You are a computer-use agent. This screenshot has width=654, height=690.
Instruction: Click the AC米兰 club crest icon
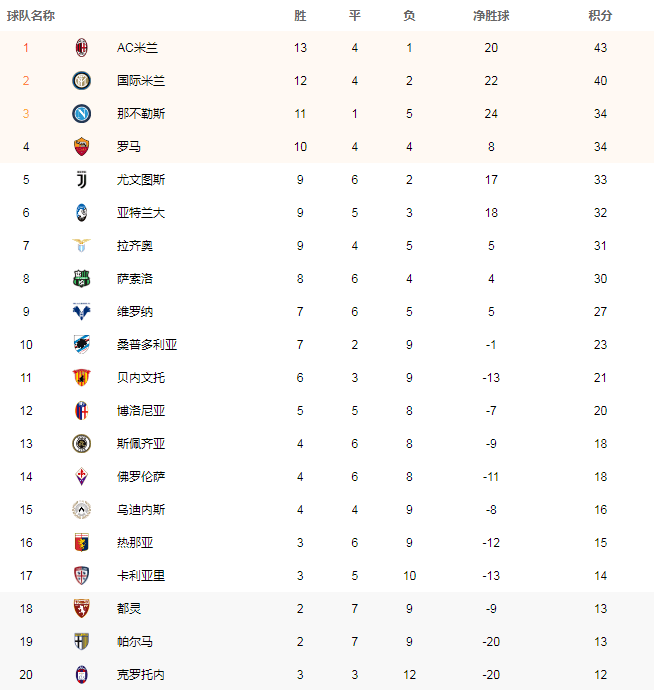82,48
